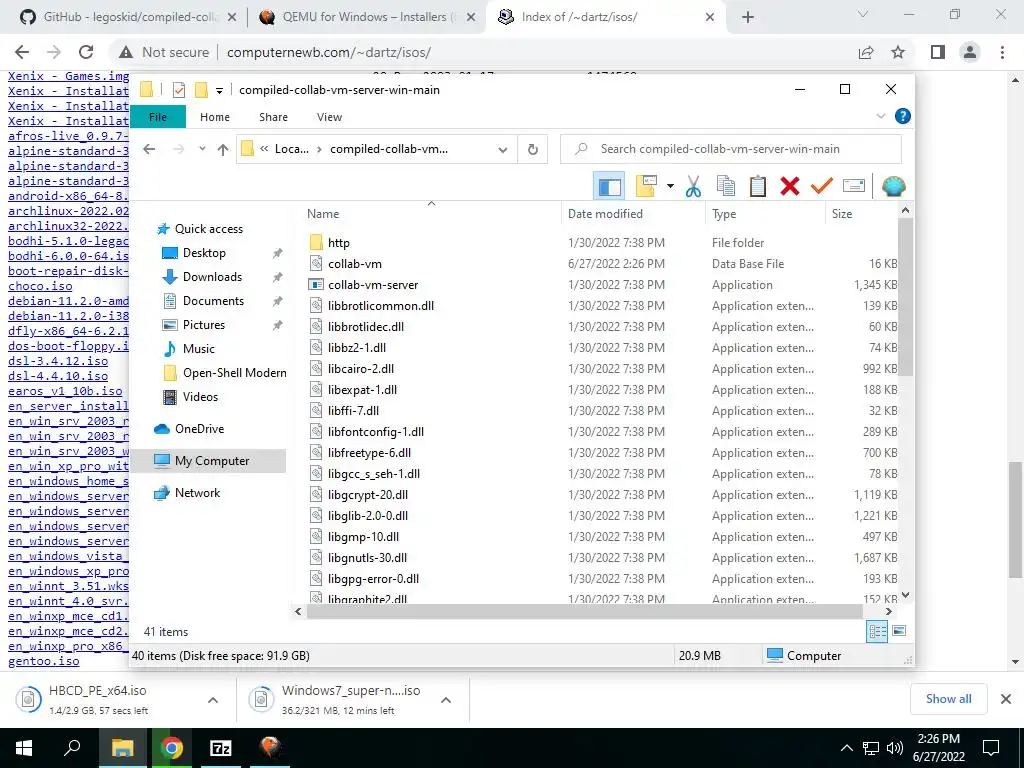
Task: Refresh the Explorer folder view
Action: pyautogui.click(x=533, y=150)
